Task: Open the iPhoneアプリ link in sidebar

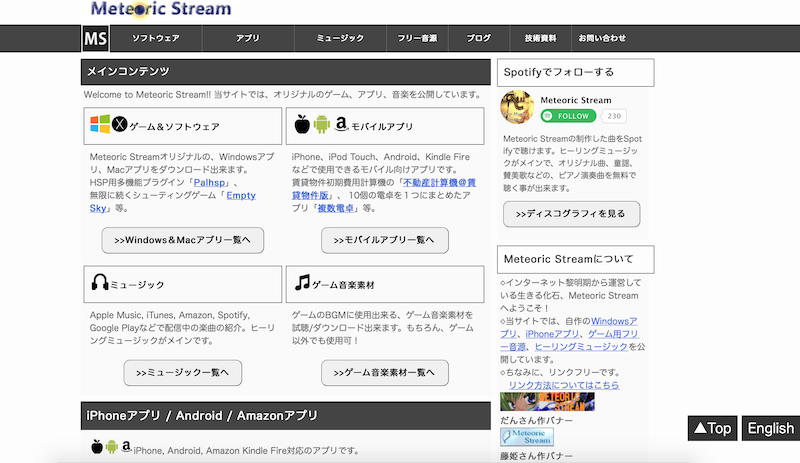Action: tap(552, 334)
